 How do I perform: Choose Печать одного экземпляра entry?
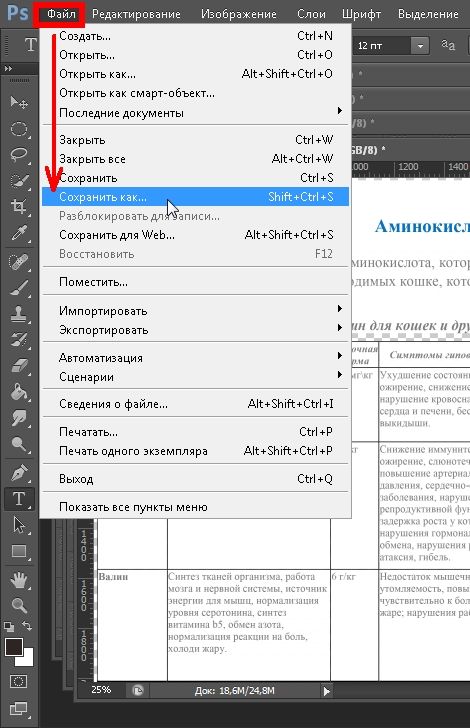click(x=196, y=451)
